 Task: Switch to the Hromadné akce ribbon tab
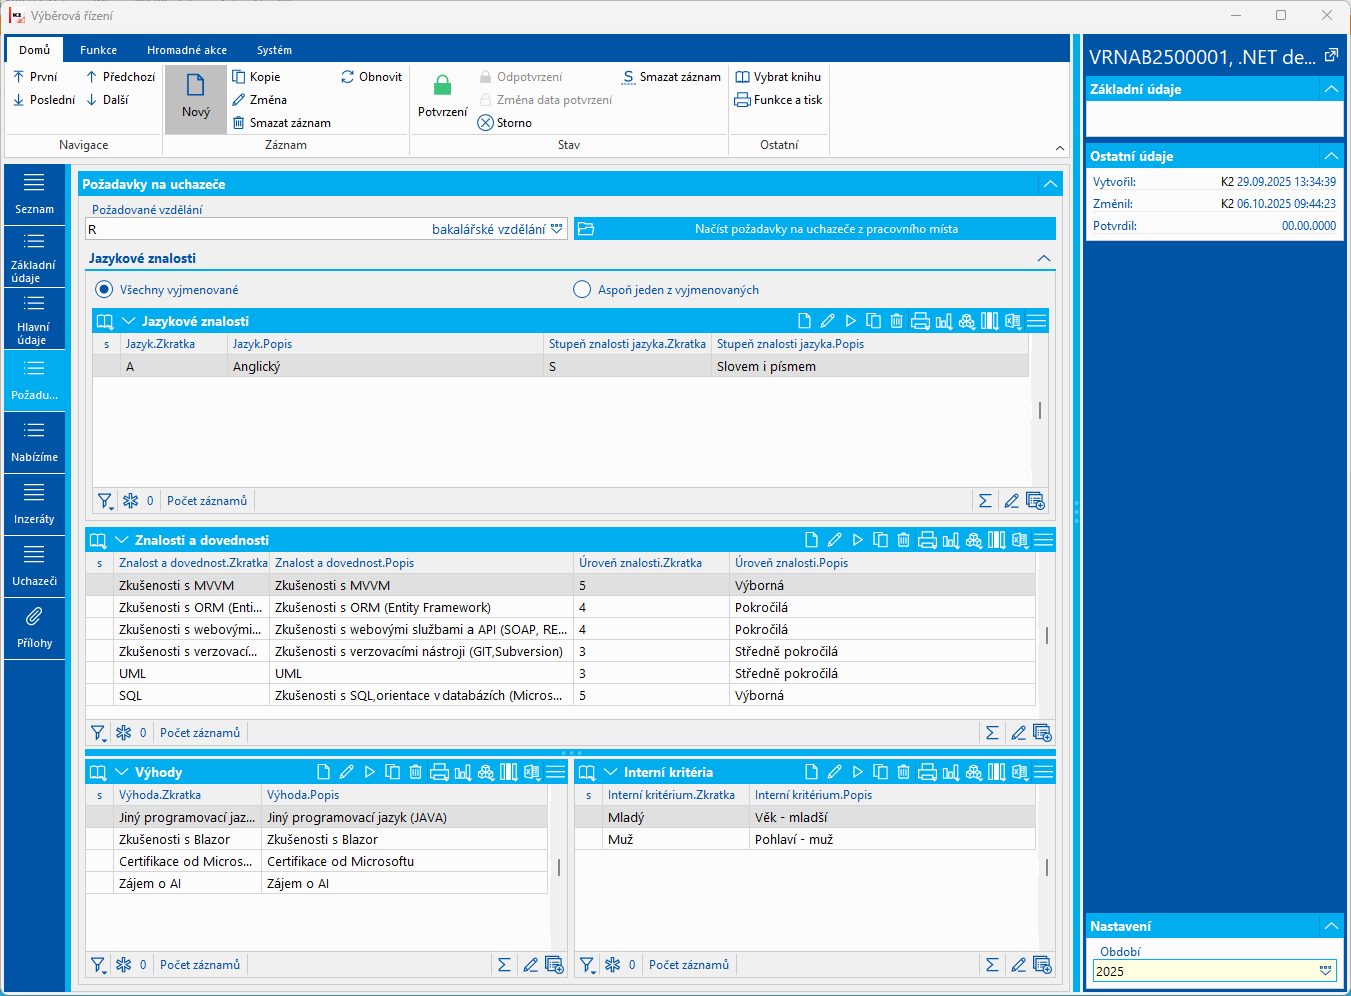187,50
